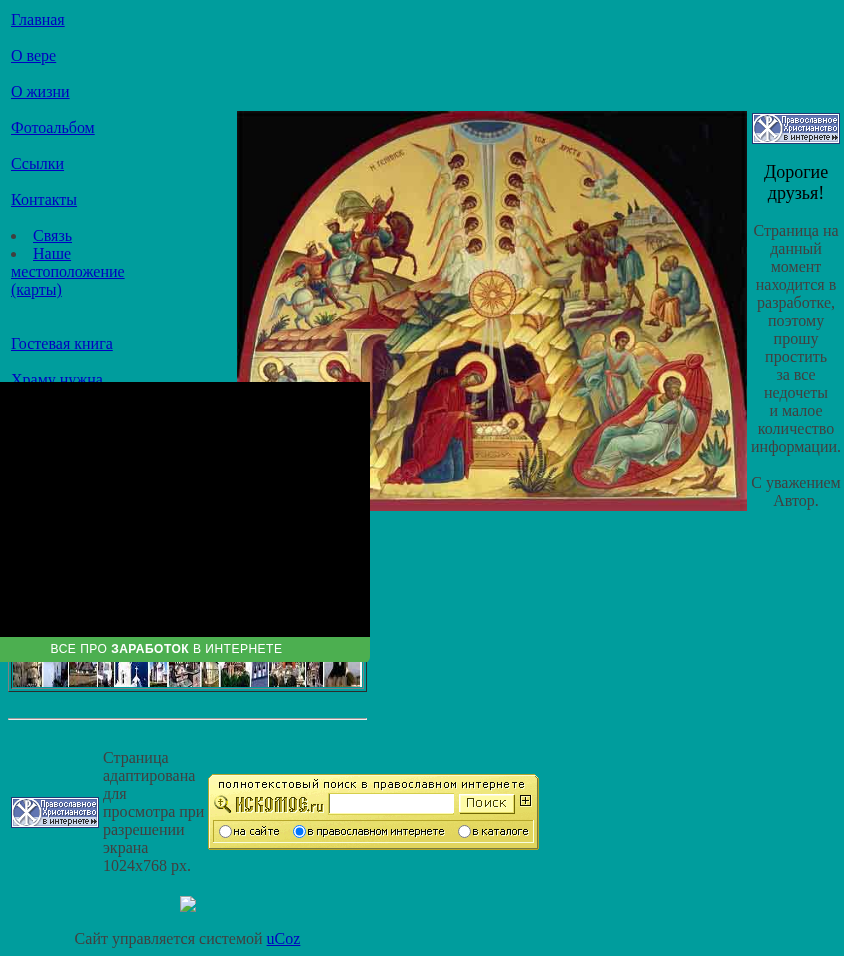Open Наше местоположение (карты) link
Viewport: 844px width, 956px height.
click(67, 272)
